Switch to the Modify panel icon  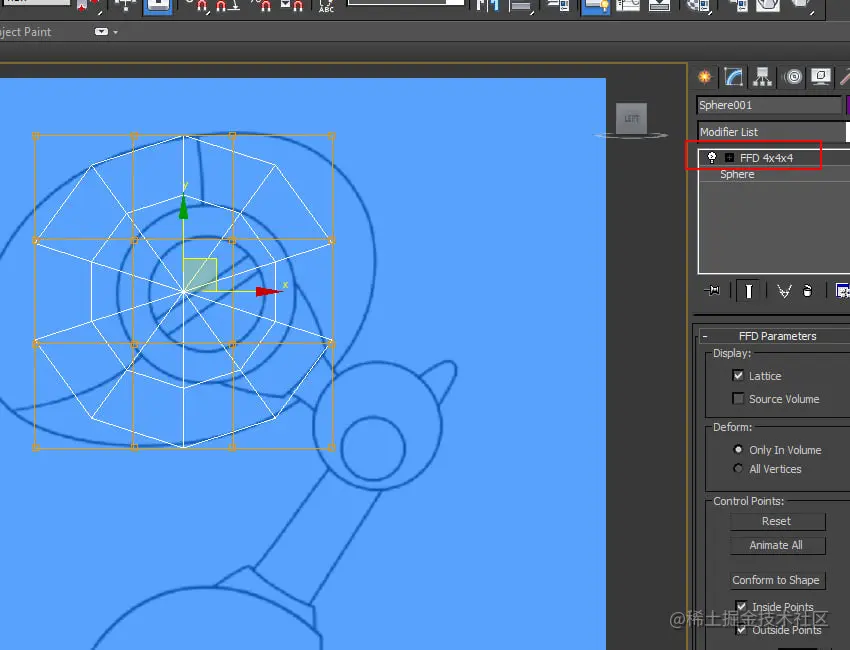[x=733, y=77]
